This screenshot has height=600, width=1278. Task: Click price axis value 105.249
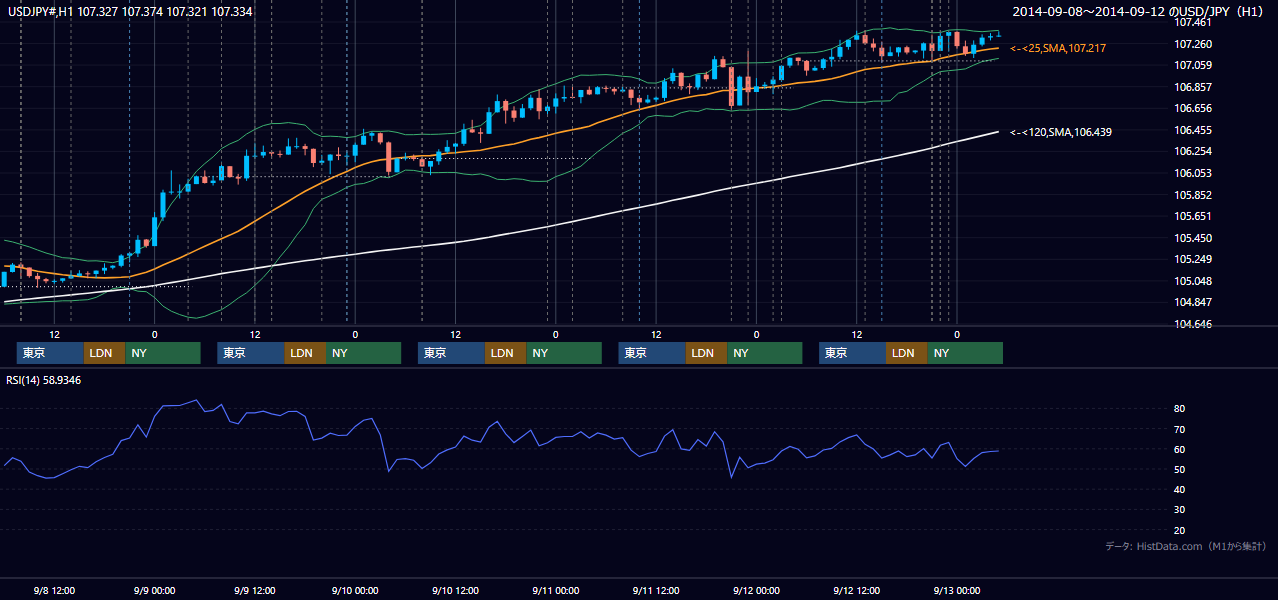(x=1194, y=259)
